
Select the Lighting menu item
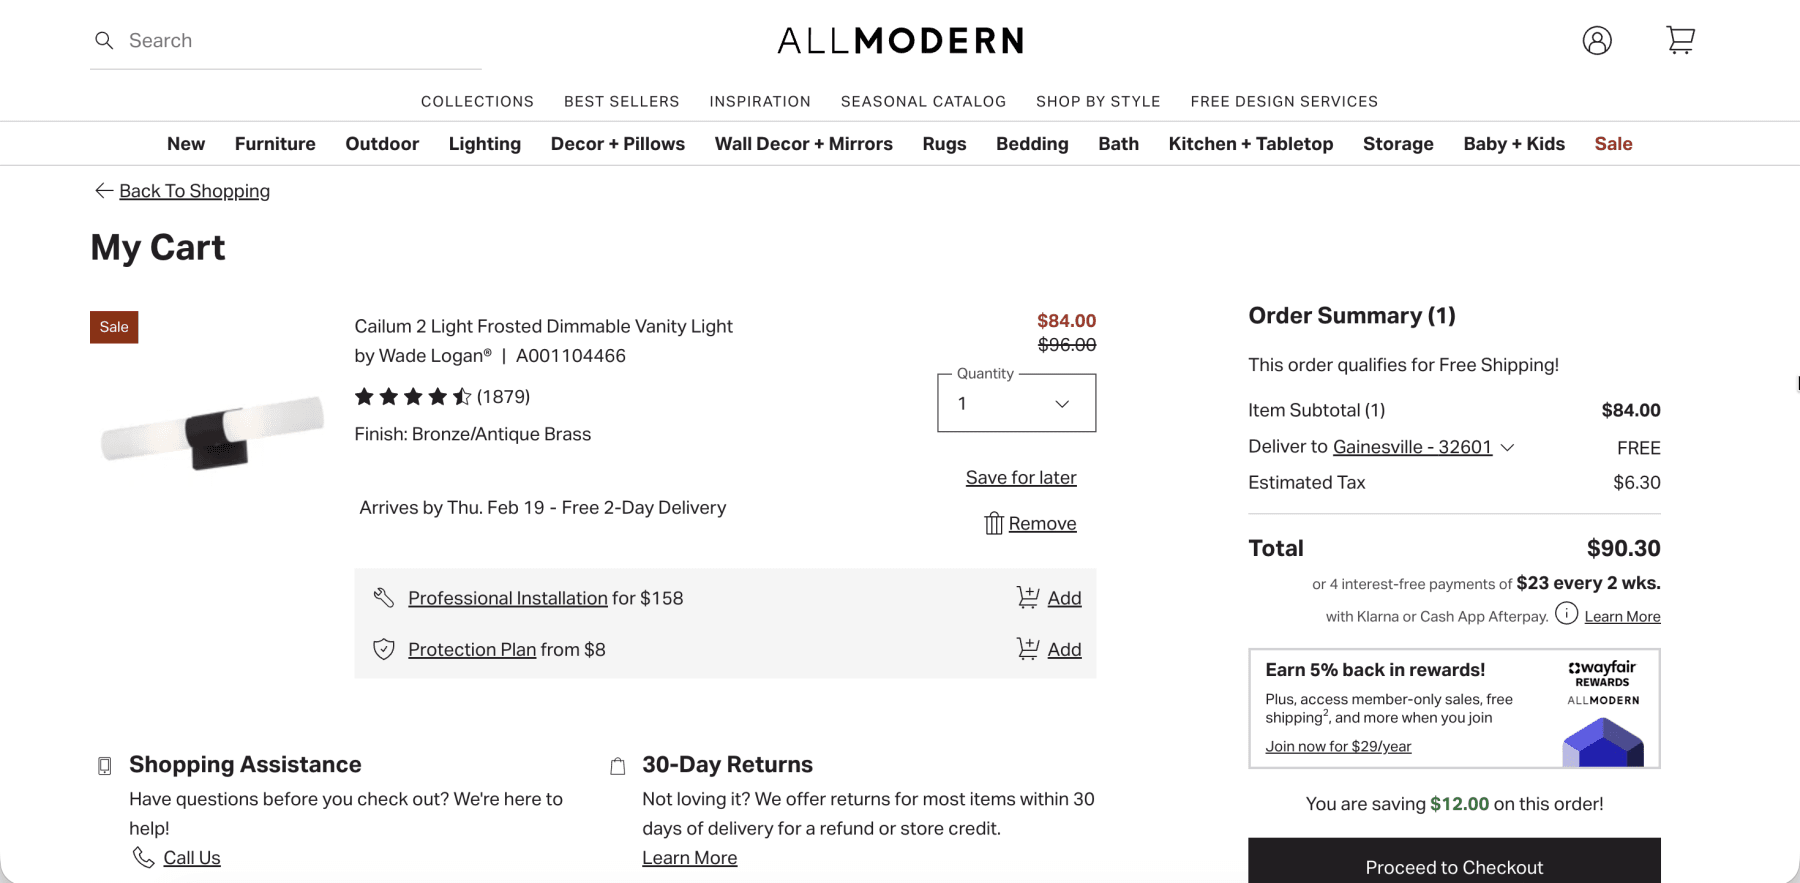coord(485,143)
